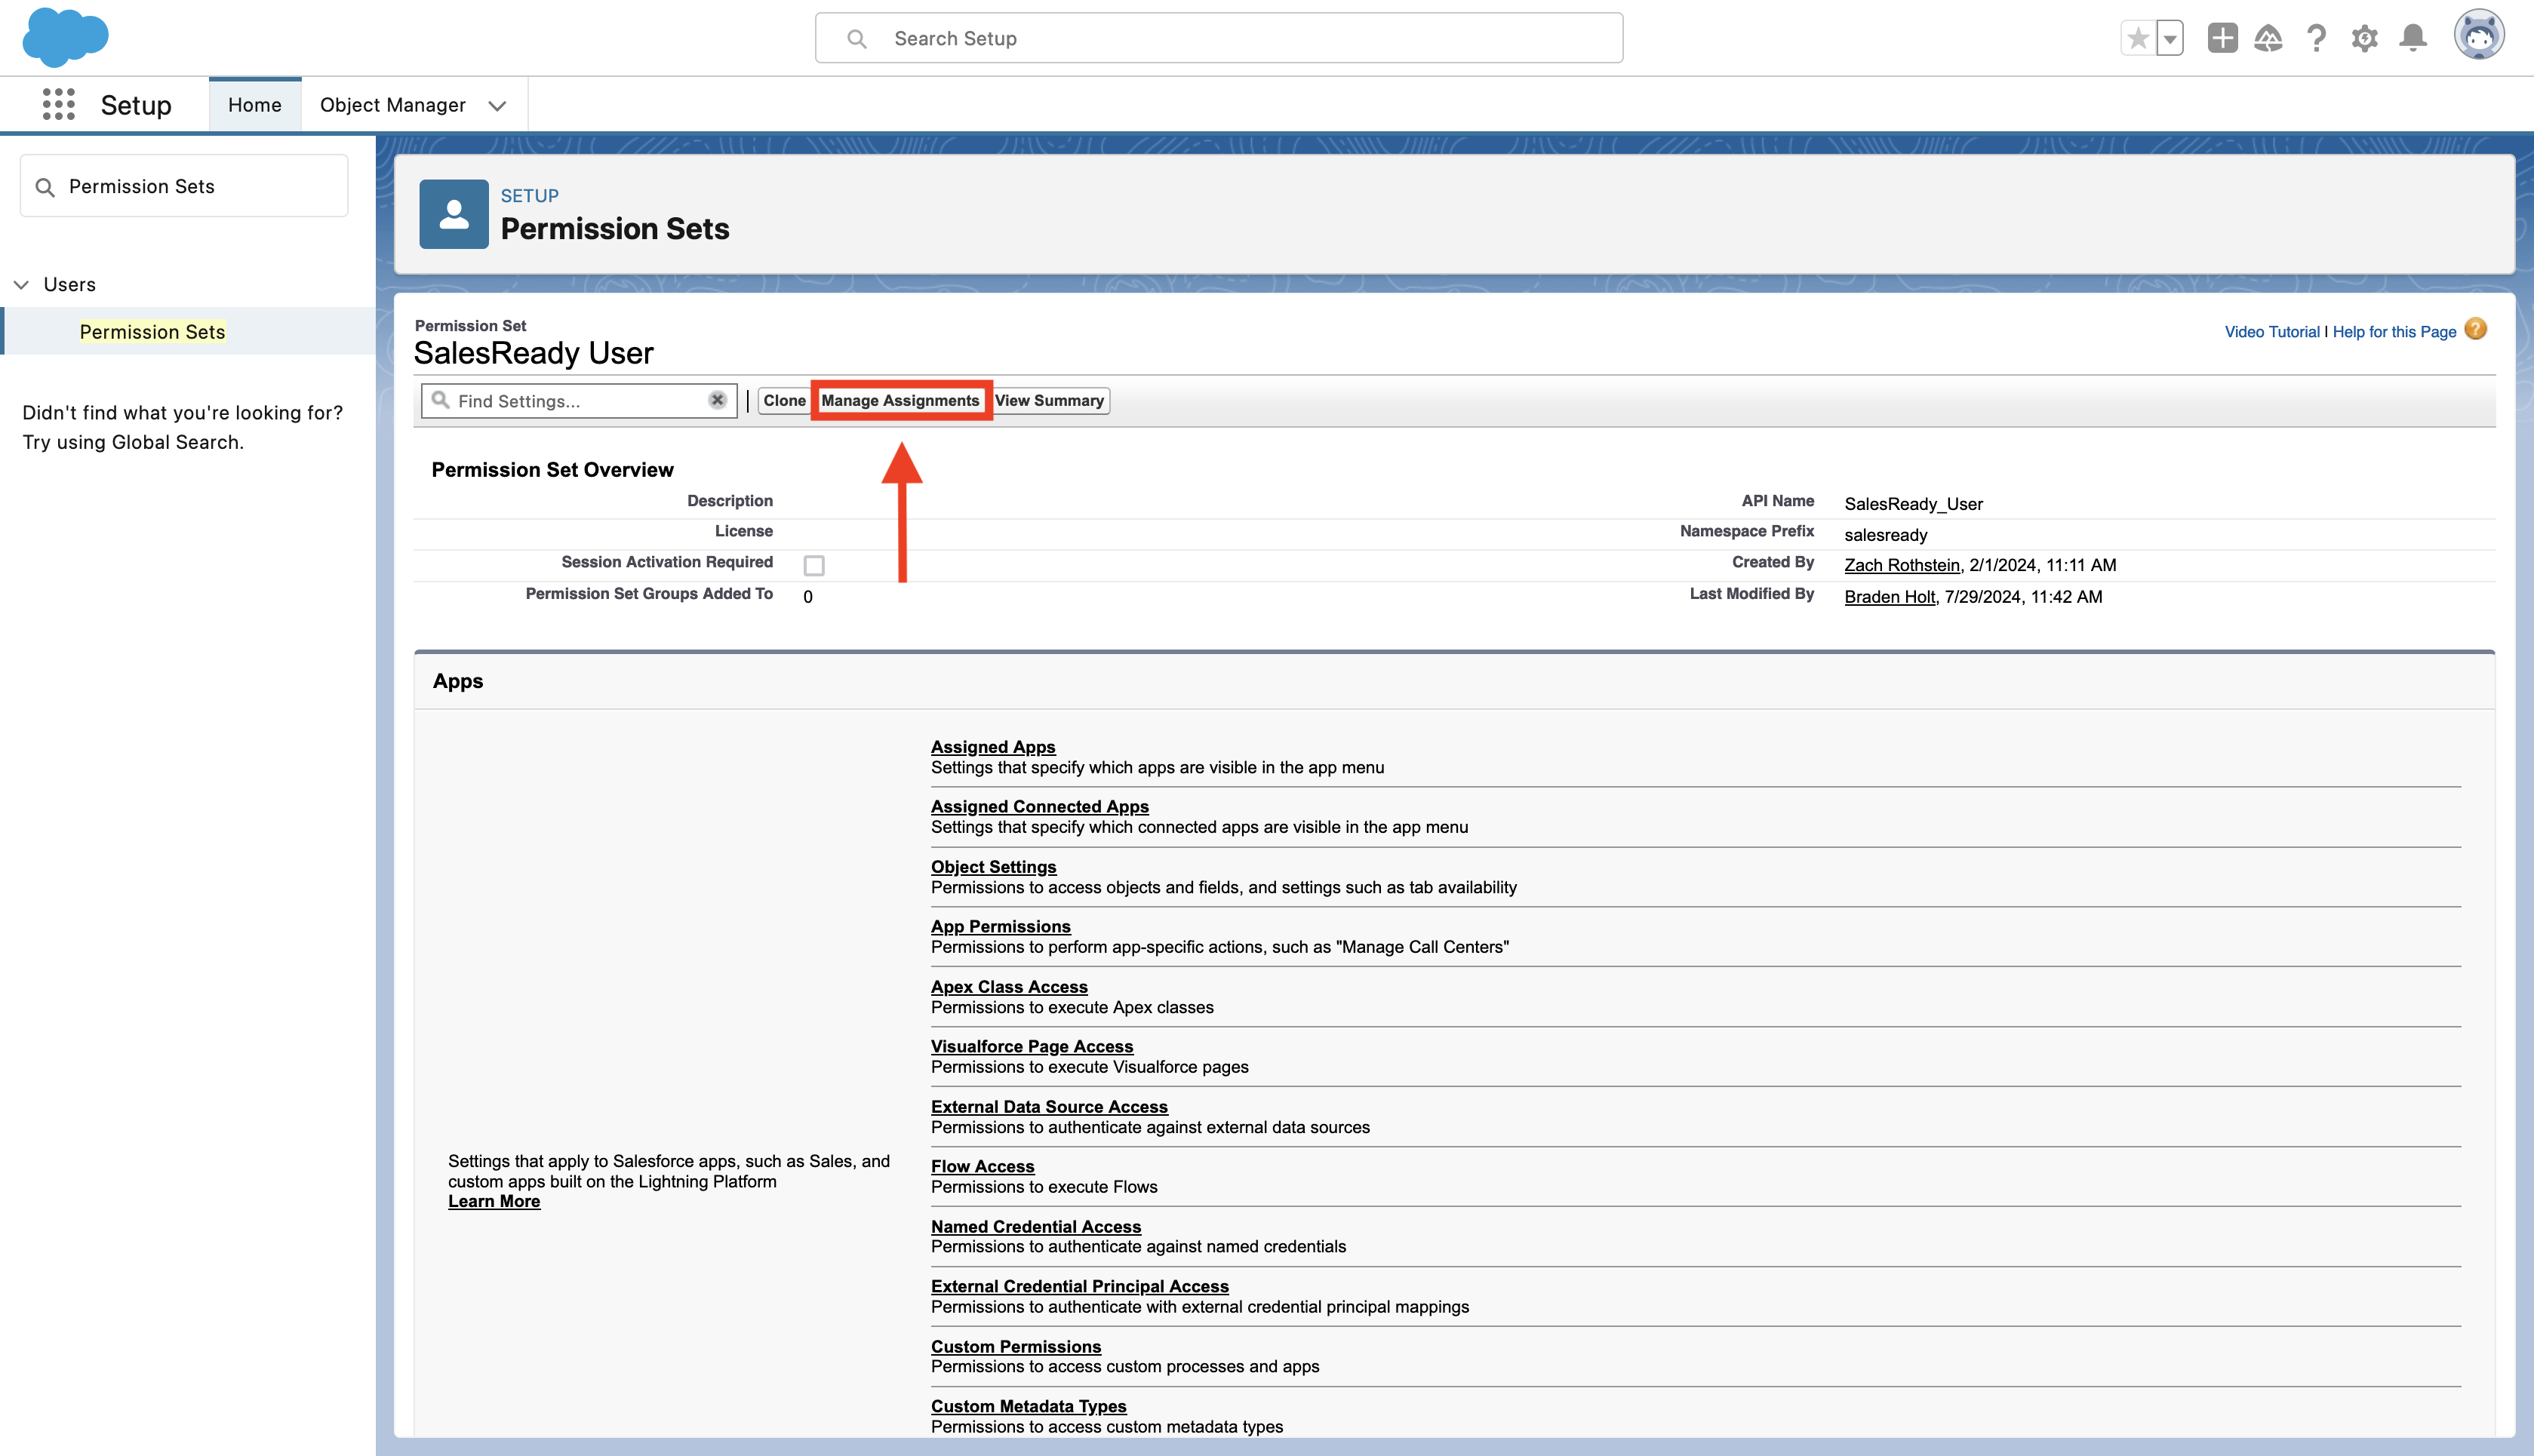Collapse the Users tree section
This screenshot has height=1456, width=2534.
[x=21, y=284]
